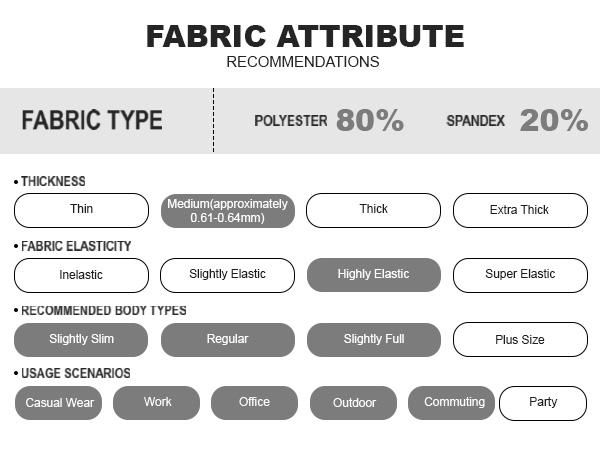Pick the Extra Thick option
600x450 pixels.
pyautogui.click(x=520, y=210)
